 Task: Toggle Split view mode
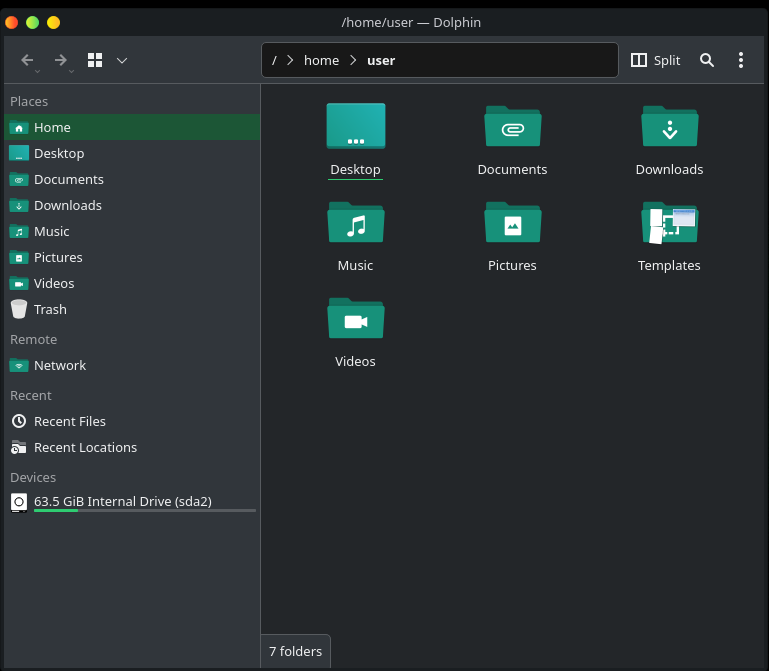tap(656, 60)
